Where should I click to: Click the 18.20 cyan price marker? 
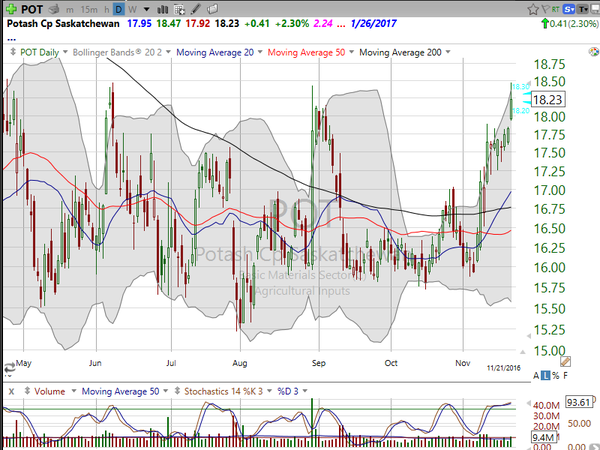521,111
